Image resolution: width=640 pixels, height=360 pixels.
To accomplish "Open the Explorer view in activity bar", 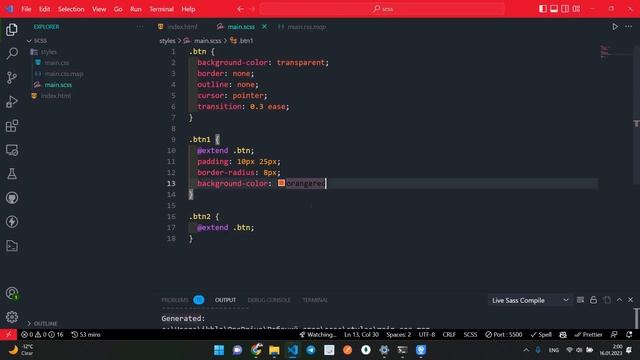I will point(12,29).
